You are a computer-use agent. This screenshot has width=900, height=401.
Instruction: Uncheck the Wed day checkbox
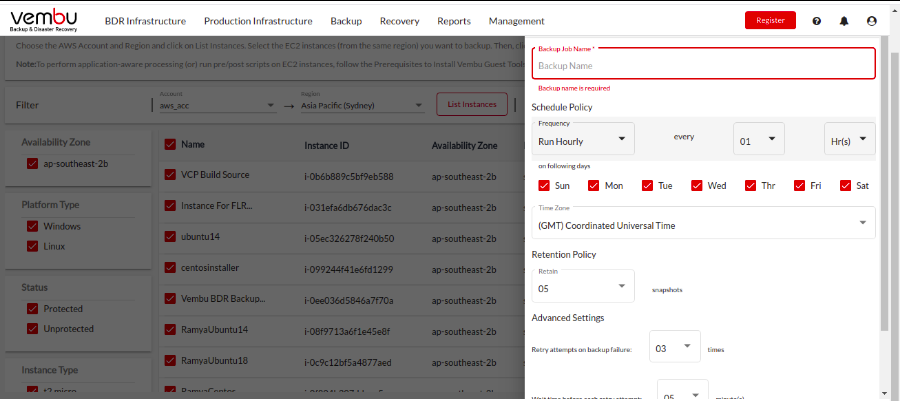[x=697, y=185]
